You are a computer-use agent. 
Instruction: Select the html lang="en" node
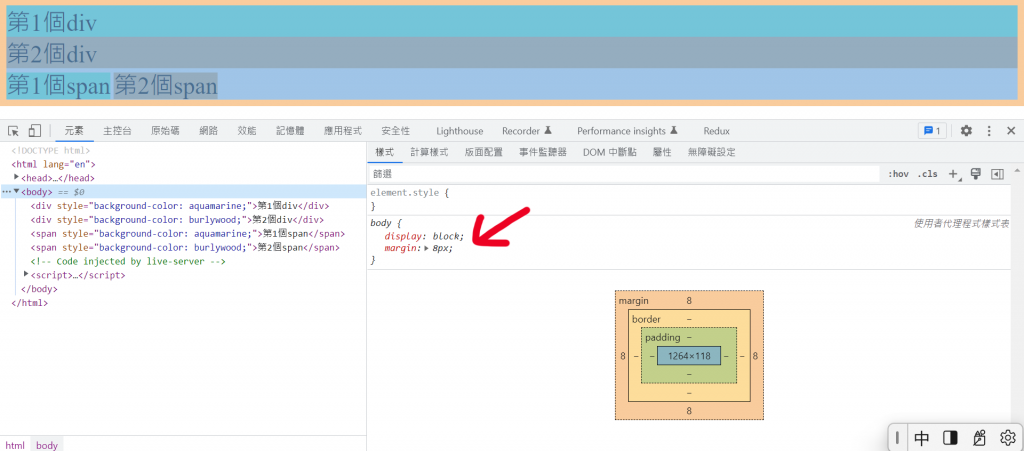click(x=54, y=164)
